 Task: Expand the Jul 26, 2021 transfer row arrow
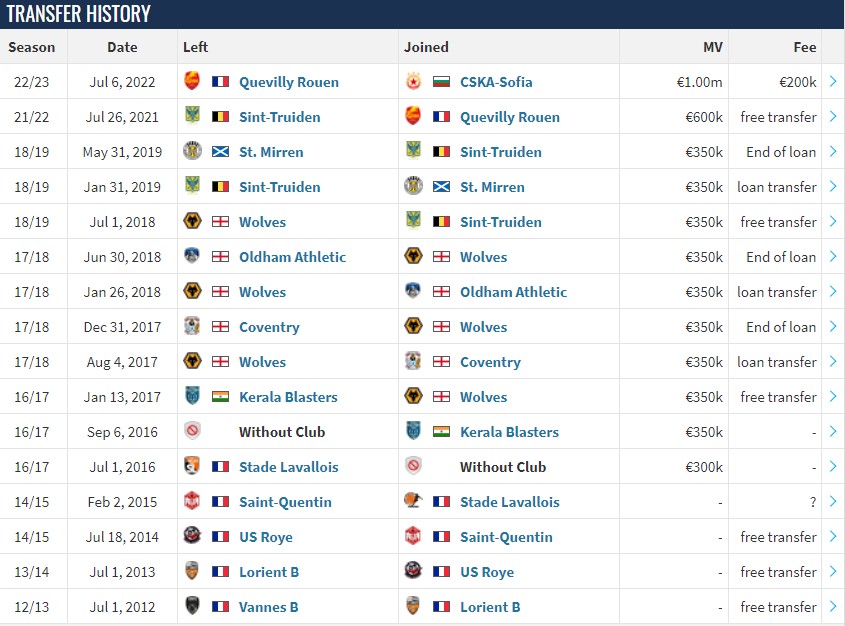[833, 116]
